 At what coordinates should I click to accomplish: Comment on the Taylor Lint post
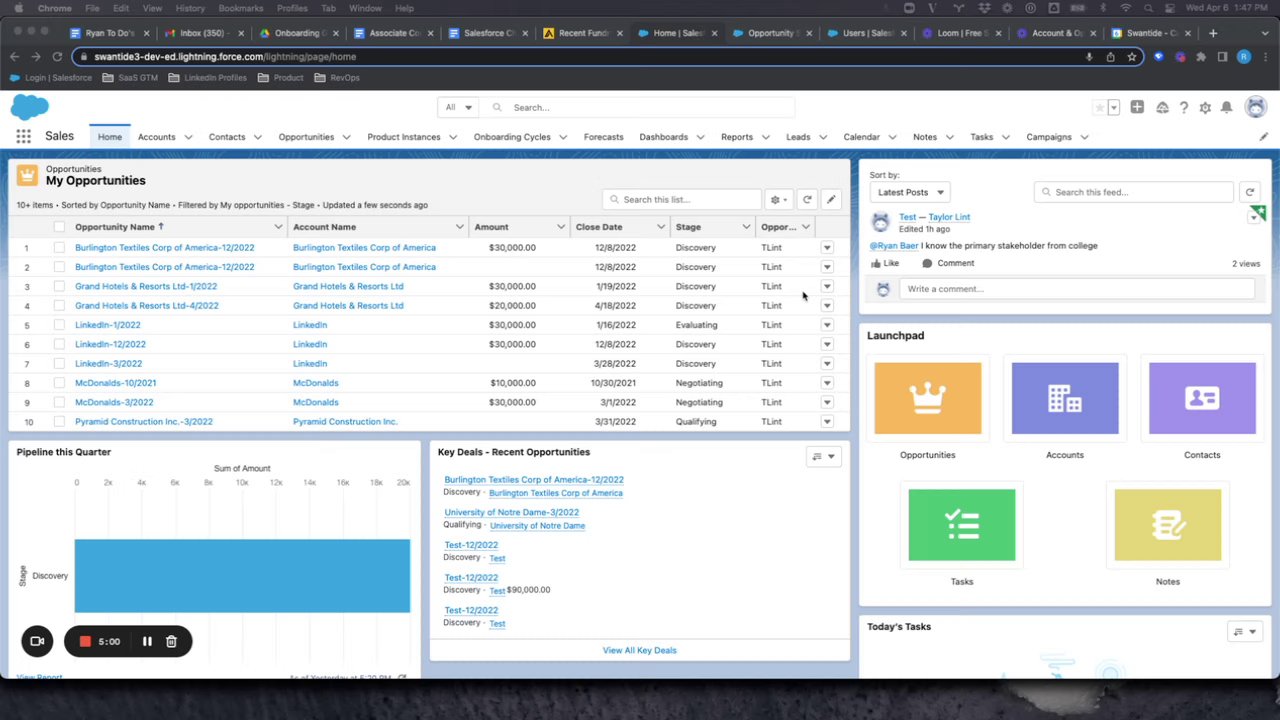pos(948,263)
